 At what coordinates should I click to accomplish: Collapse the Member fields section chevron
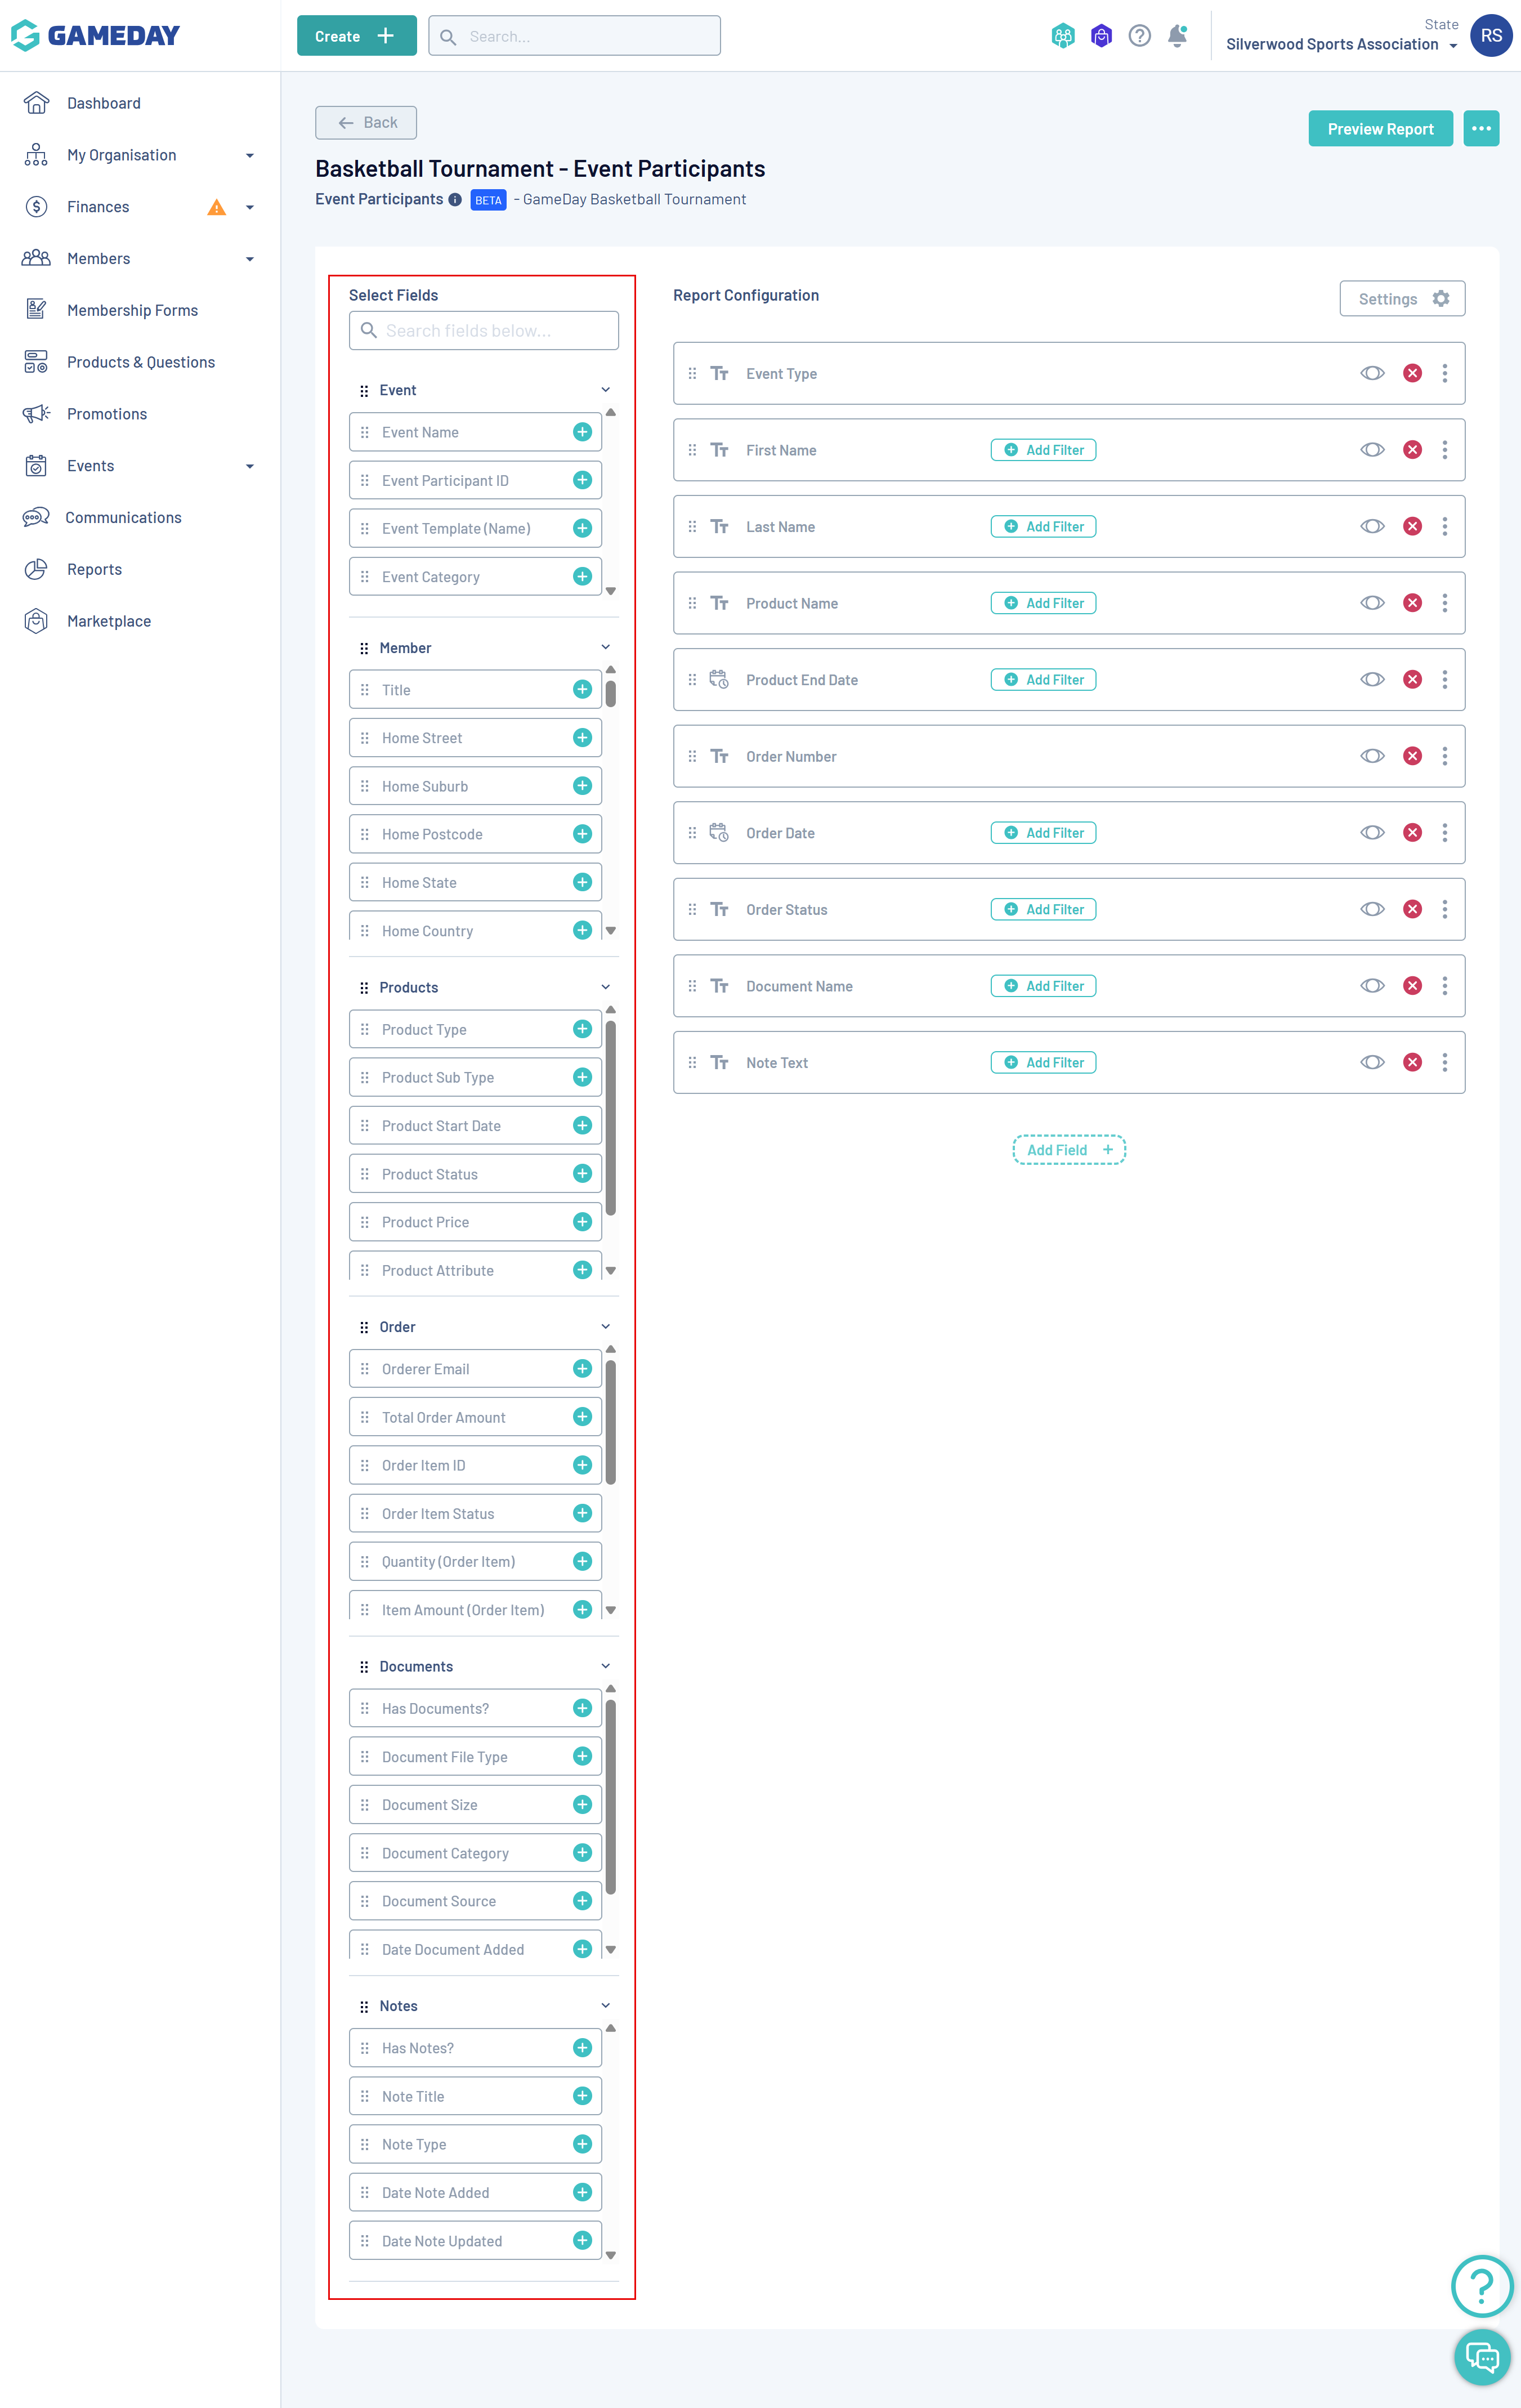coord(605,647)
